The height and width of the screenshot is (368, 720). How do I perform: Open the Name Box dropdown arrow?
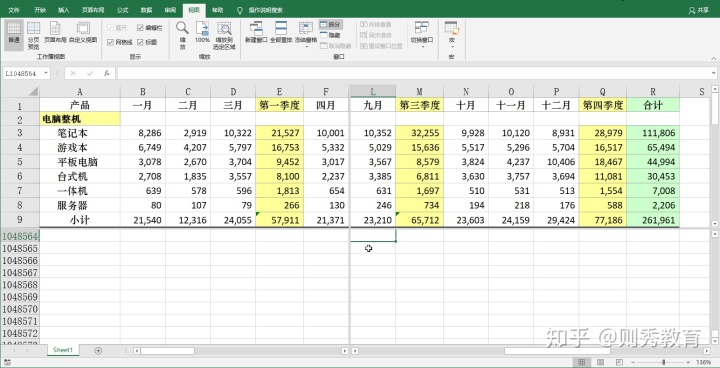point(46,74)
